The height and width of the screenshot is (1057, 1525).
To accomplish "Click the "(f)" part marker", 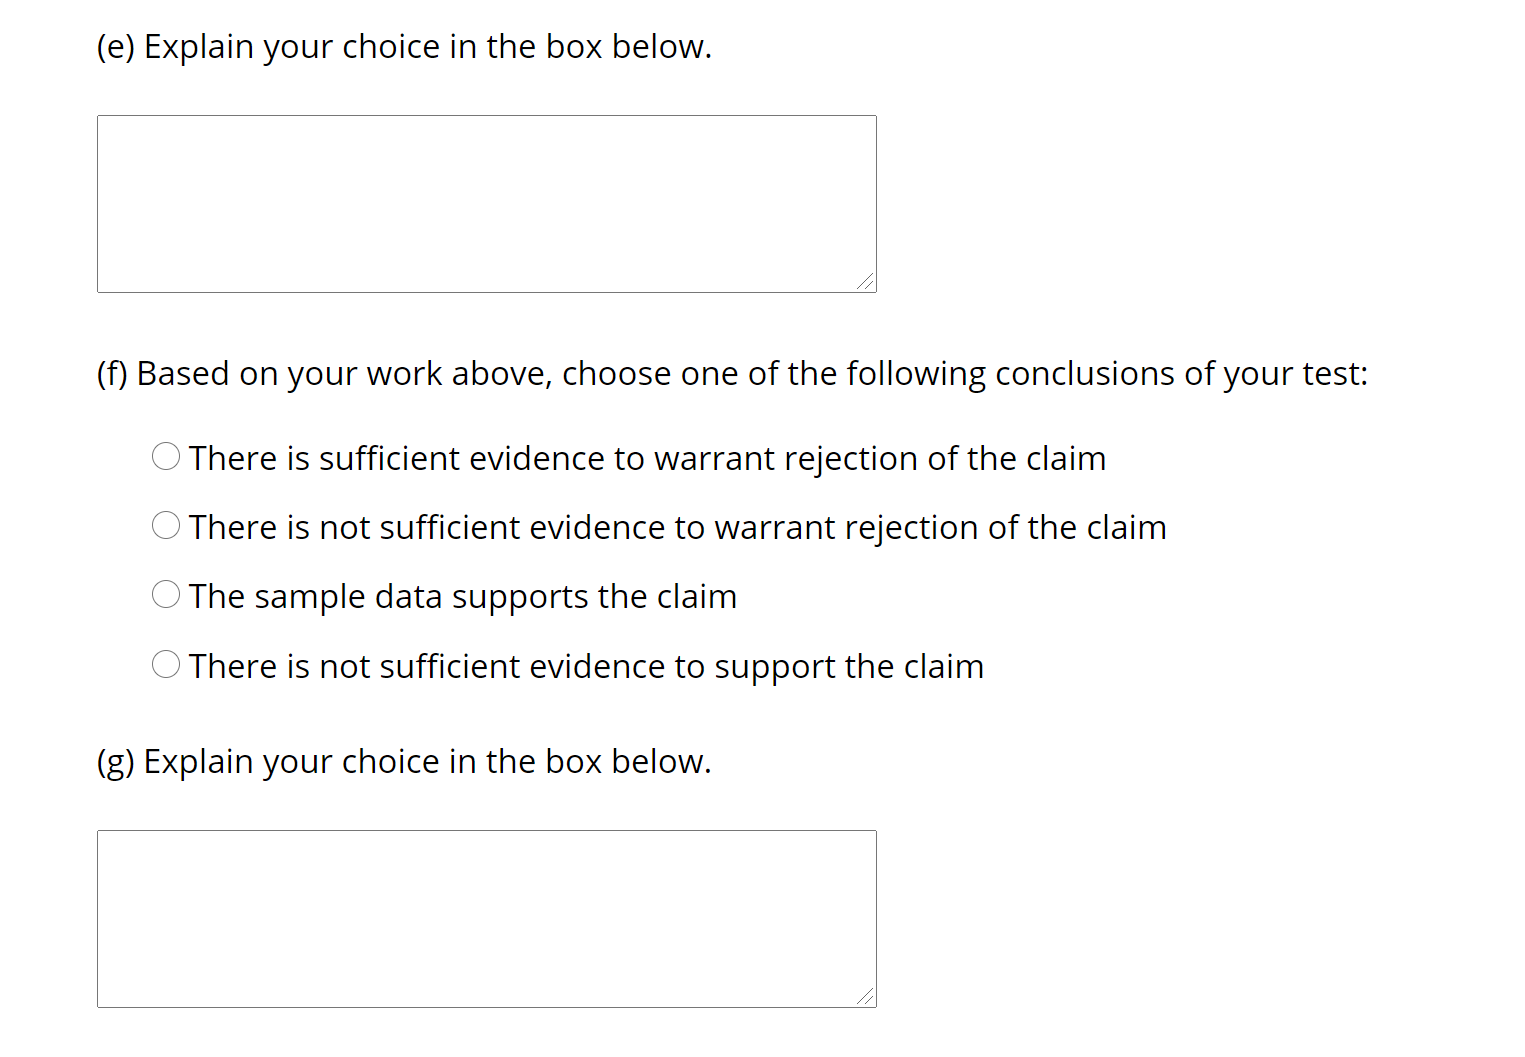I will [x=112, y=373].
